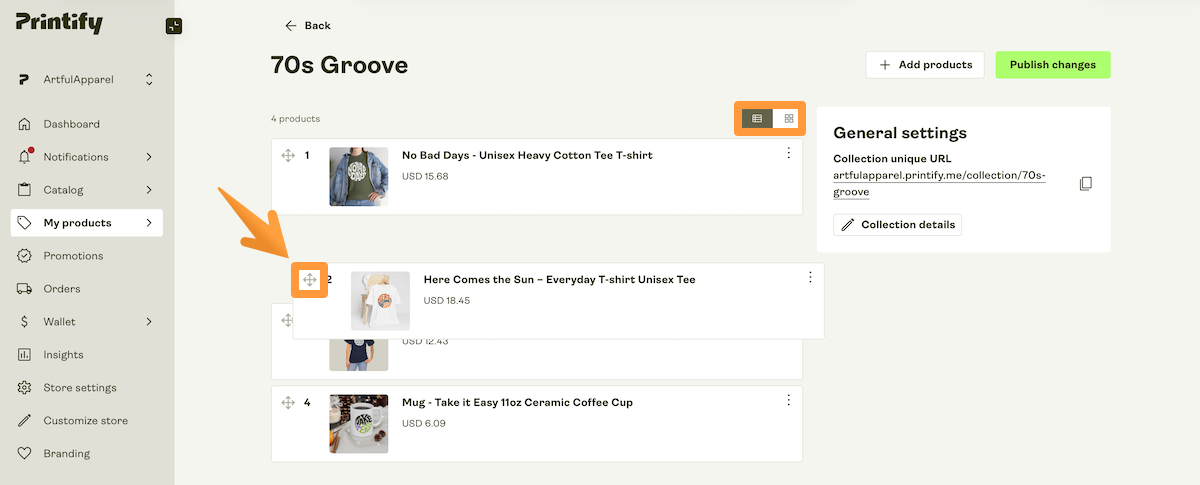Click the USD 6.09 price
This screenshot has height=485, width=1200.
point(424,423)
